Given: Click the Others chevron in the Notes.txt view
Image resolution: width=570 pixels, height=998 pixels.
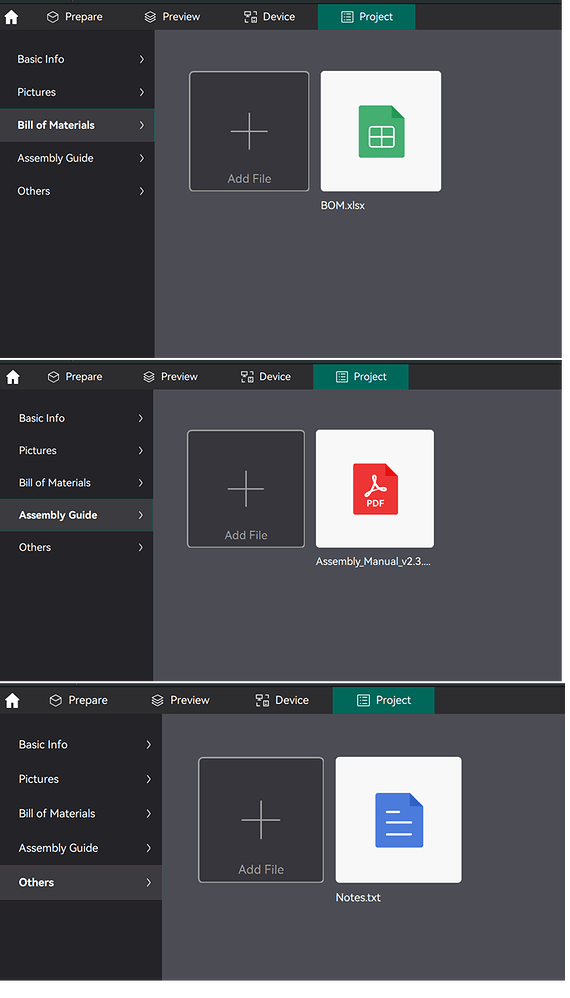Looking at the screenshot, I should coord(148,883).
